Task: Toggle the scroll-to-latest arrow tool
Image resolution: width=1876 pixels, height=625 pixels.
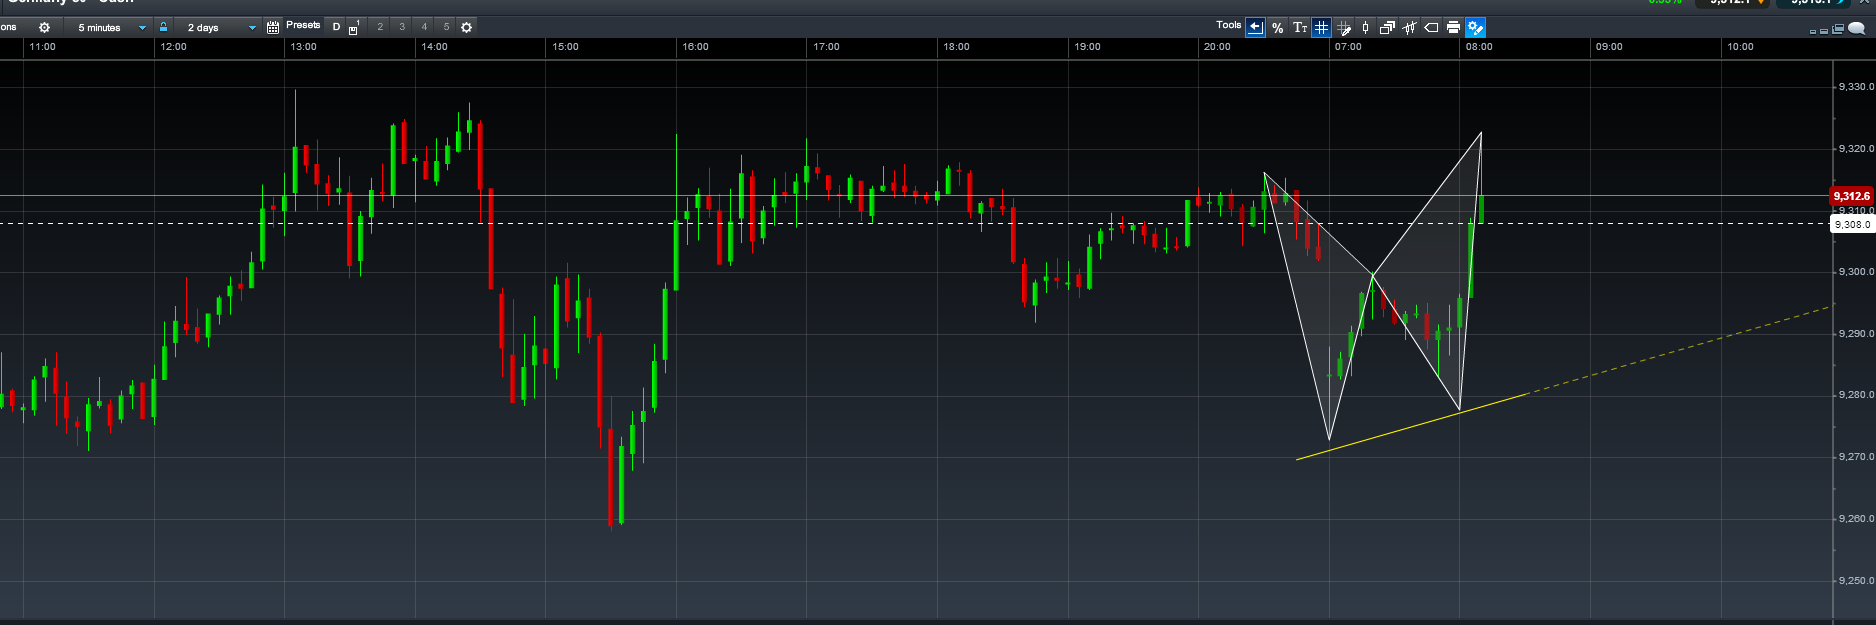Action: 1255,27
